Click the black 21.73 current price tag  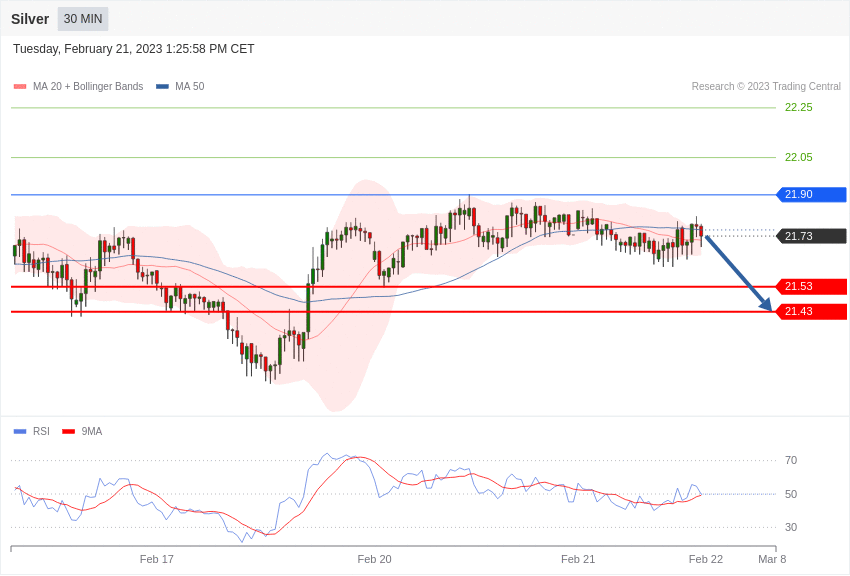pyautogui.click(x=812, y=236)
